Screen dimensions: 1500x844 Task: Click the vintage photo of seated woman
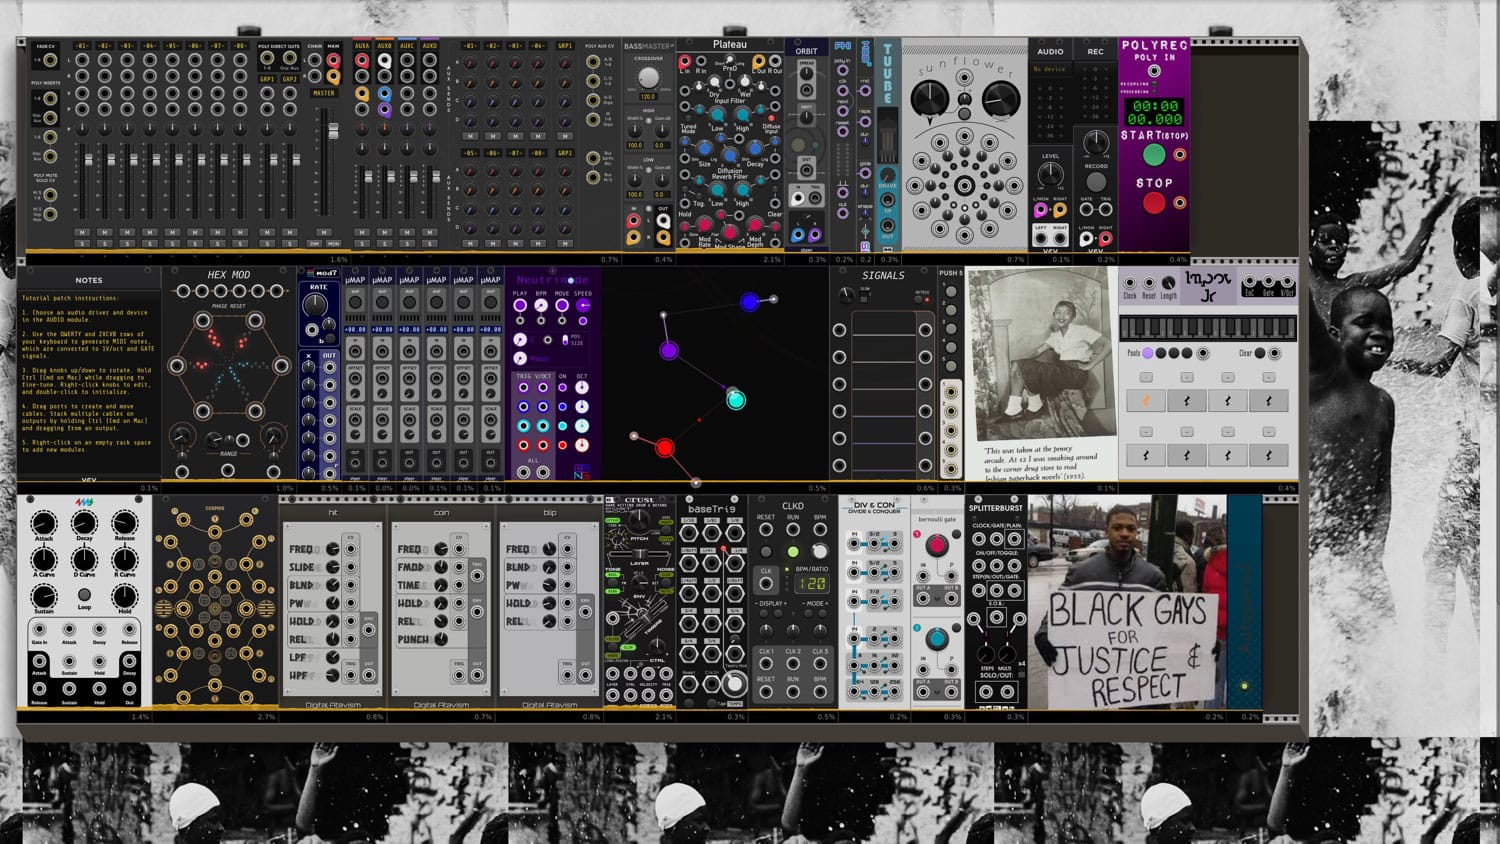(1040, 373)
